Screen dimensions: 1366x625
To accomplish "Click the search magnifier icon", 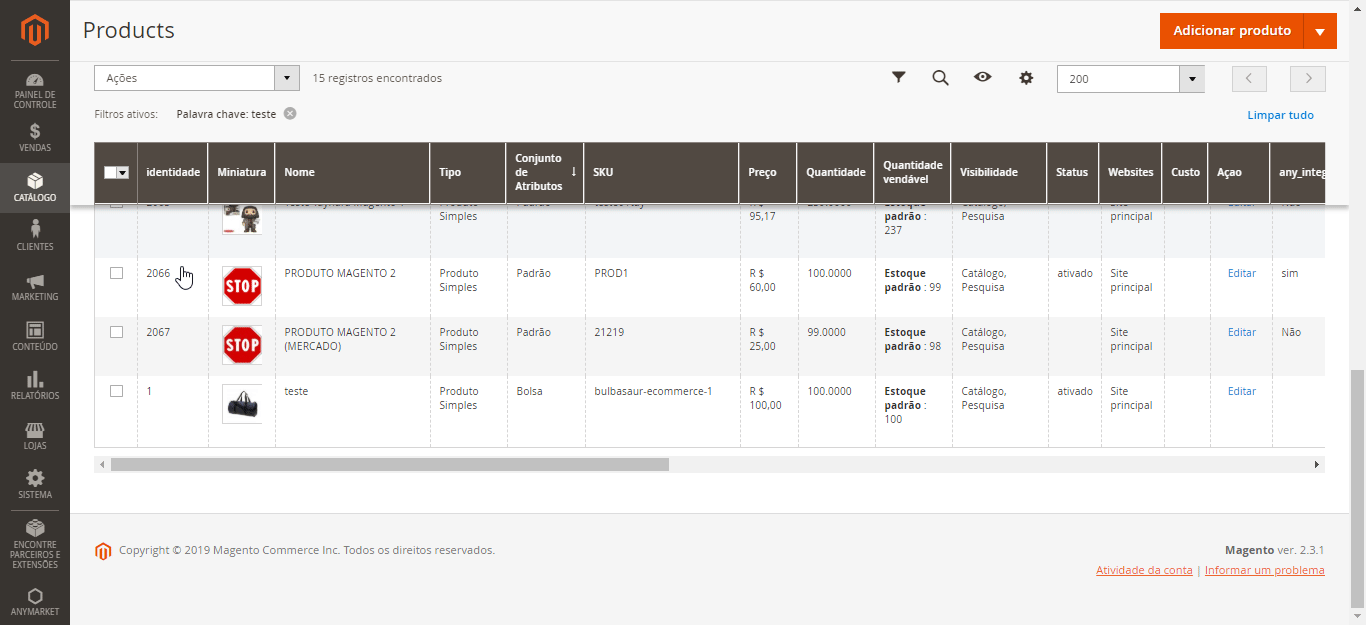I will pos(940,77).
